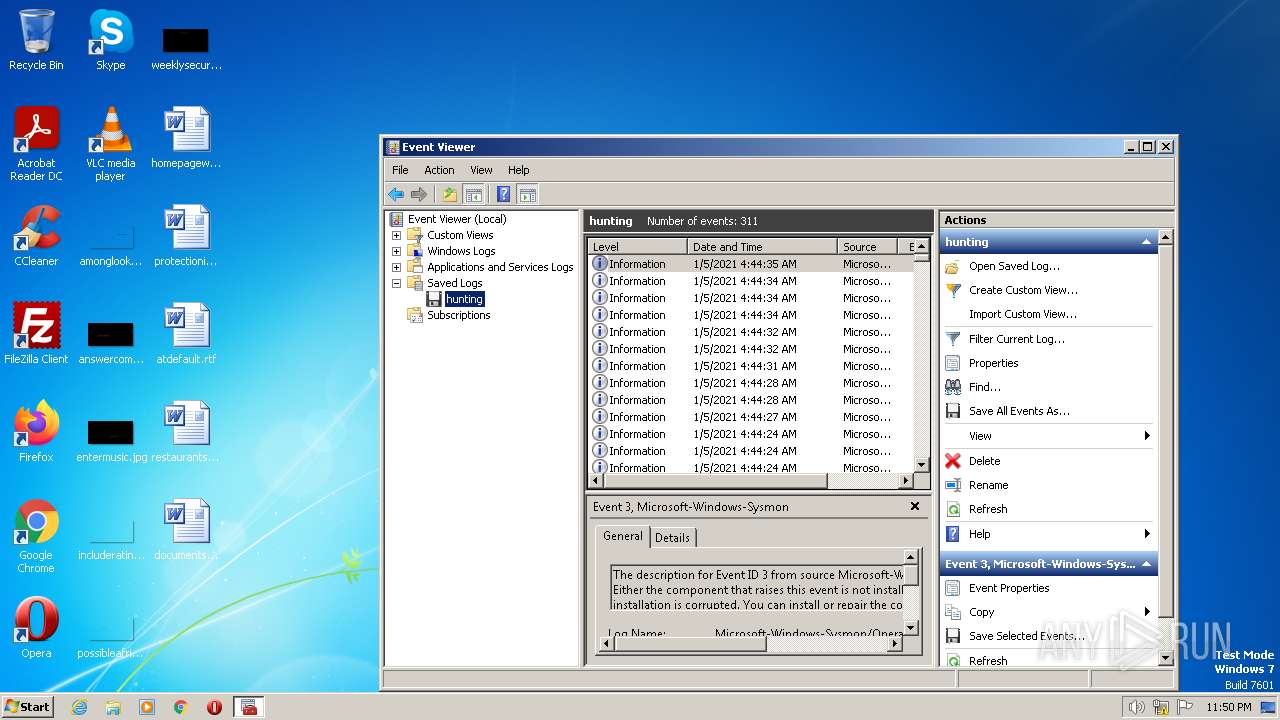Select Firefox desktop shortcut
Viewport: 1280px width, 720px height.
coord(36,432)
